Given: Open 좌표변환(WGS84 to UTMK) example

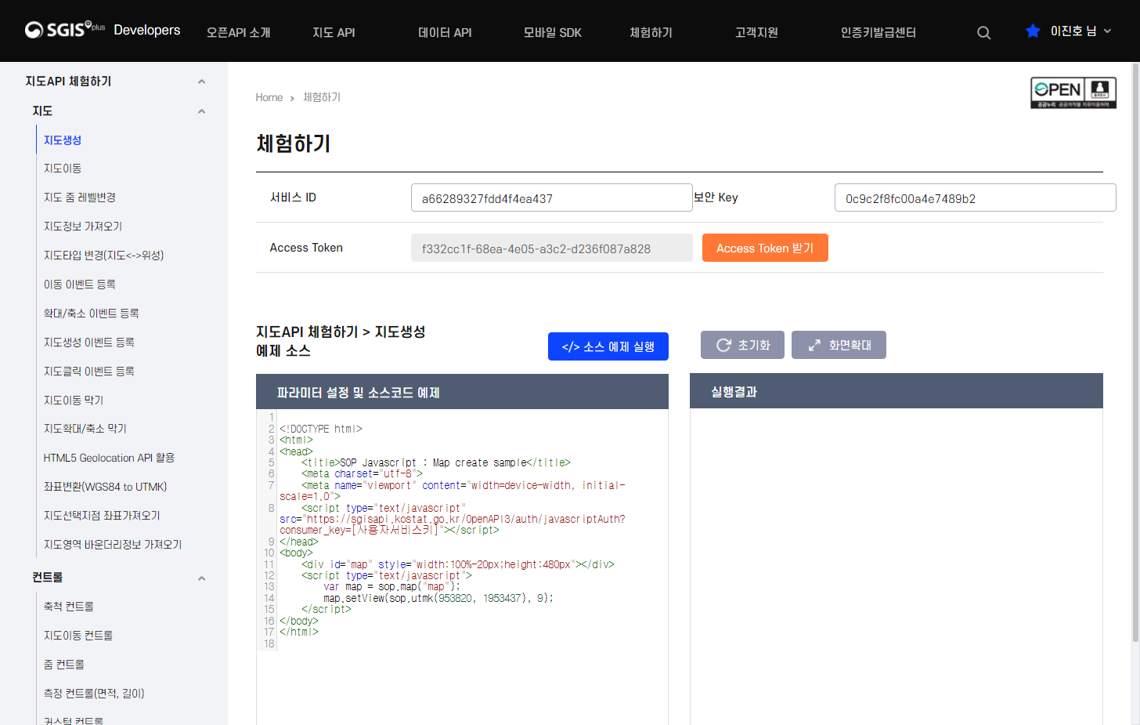Looking at the screenshot, I should pyautogui.click(x=104, y=487).
